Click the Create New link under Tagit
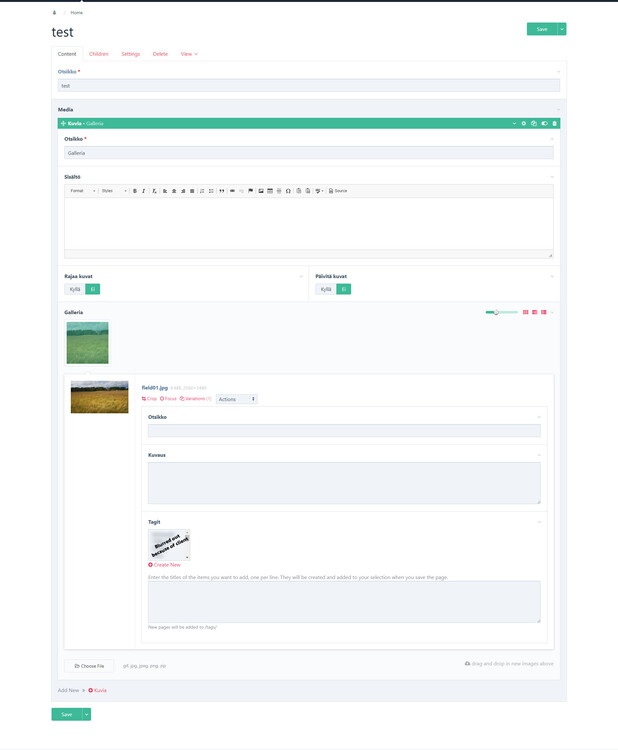This screenshot has height=750, width=618. point(165,565)
